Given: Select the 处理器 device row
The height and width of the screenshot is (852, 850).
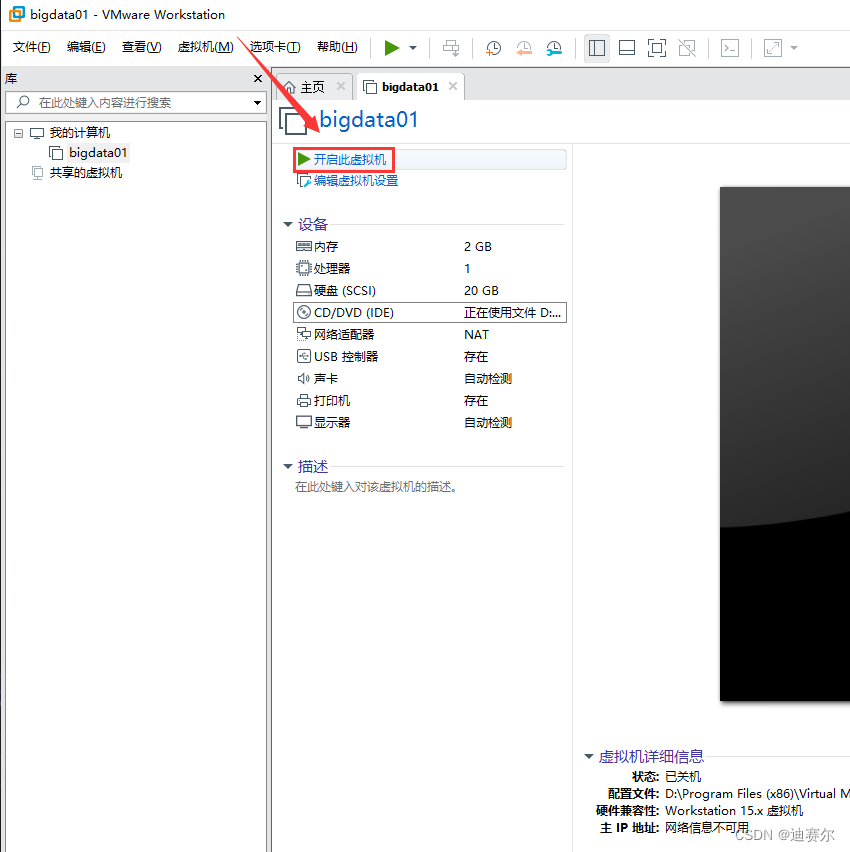Looking at the screenshot, I should pyautogui.click(x=429, y=268).
